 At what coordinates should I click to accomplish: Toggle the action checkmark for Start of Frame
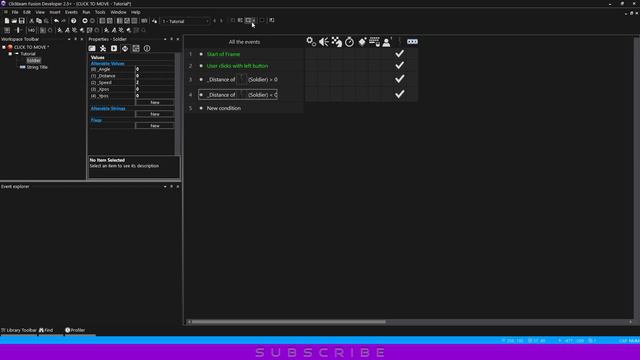click(400, 53)
